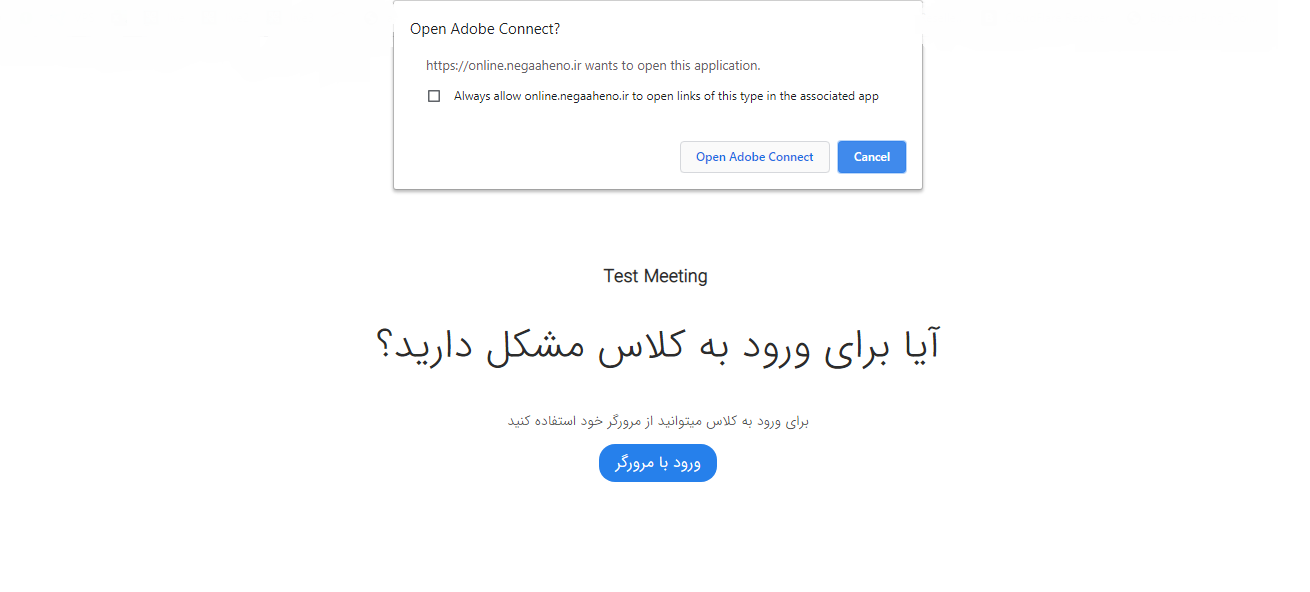
Task: Click the small Persian instruction text above button
Action: click(x=657, y=421)
